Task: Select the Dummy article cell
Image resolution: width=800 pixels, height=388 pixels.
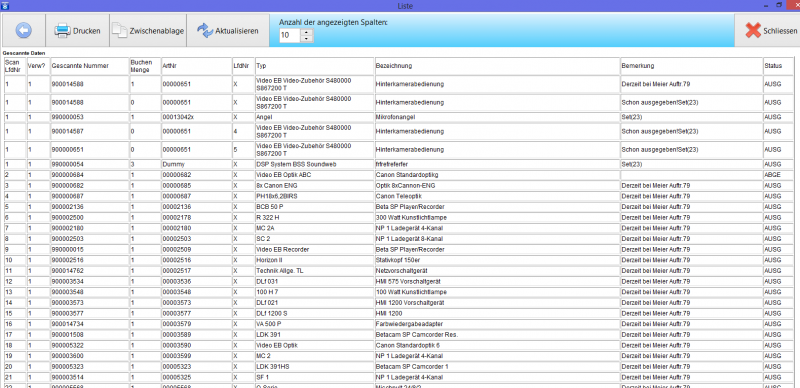Action: (196, 164)
